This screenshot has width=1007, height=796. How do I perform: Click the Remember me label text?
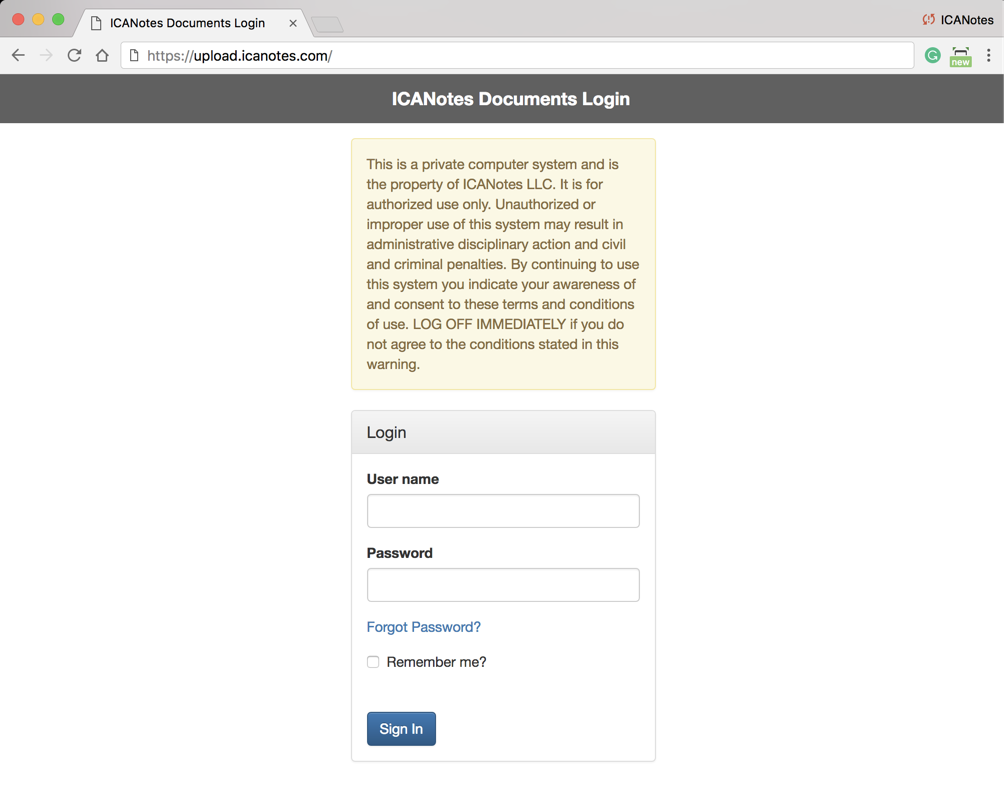click(436, 662)
